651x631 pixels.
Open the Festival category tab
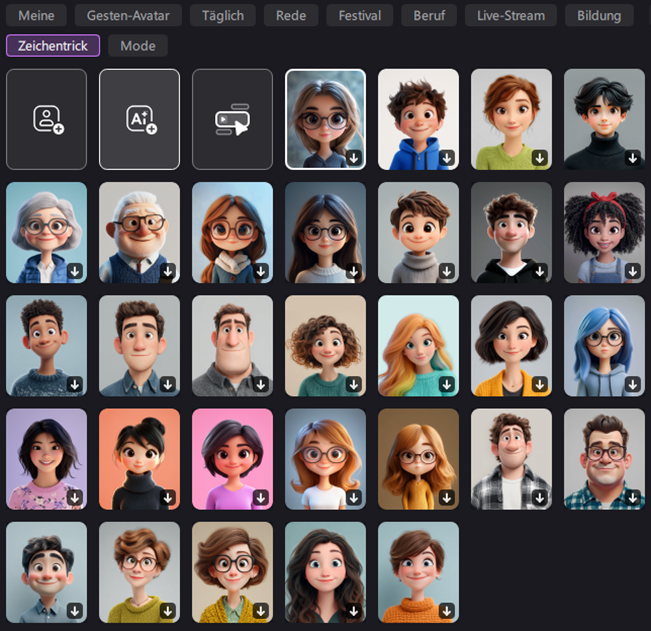[x=359, y=16]
